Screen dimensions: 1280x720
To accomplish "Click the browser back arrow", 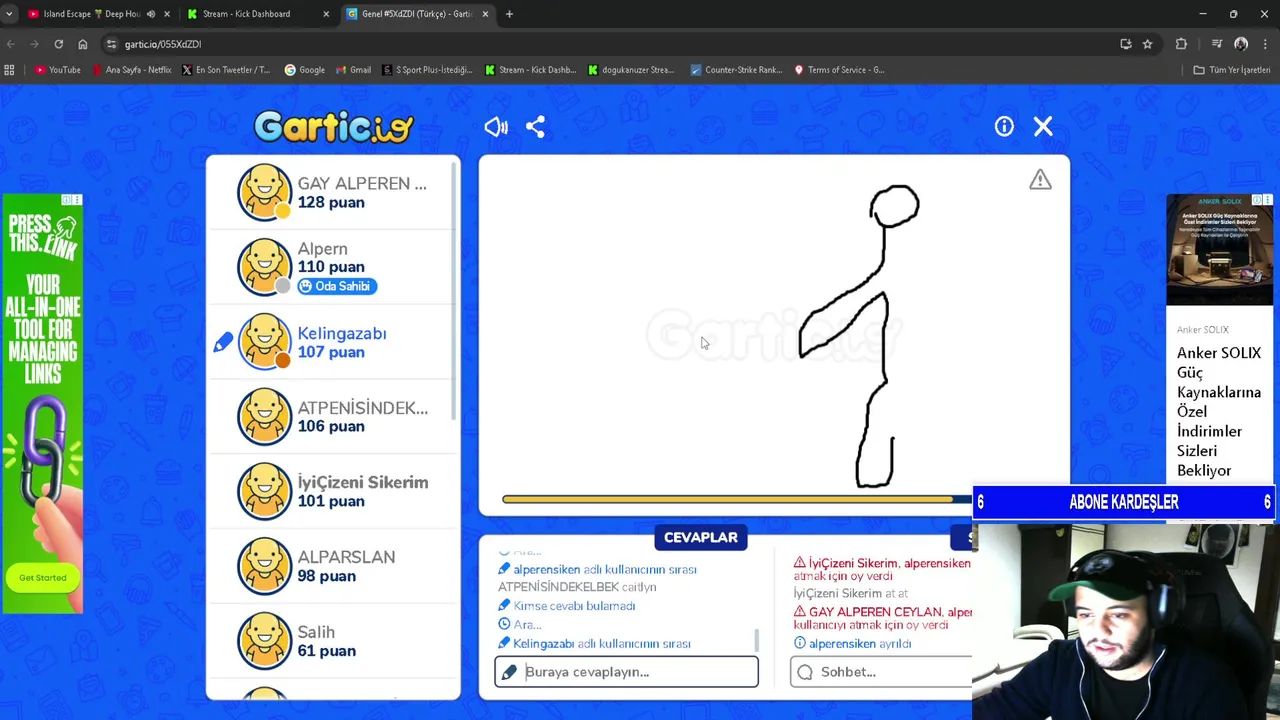I will pyautogui.click(x=10, y=44).
